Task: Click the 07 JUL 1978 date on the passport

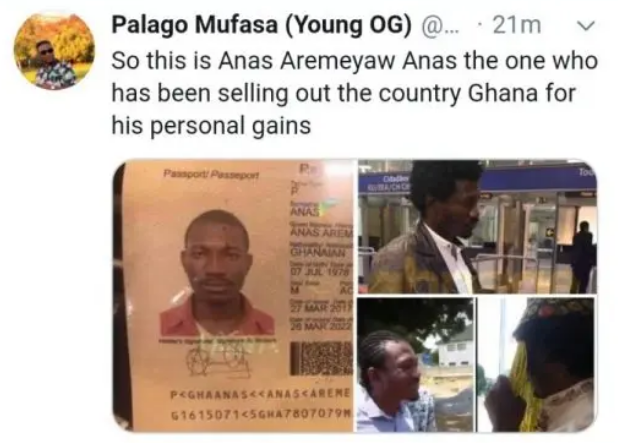Action: 320,272
